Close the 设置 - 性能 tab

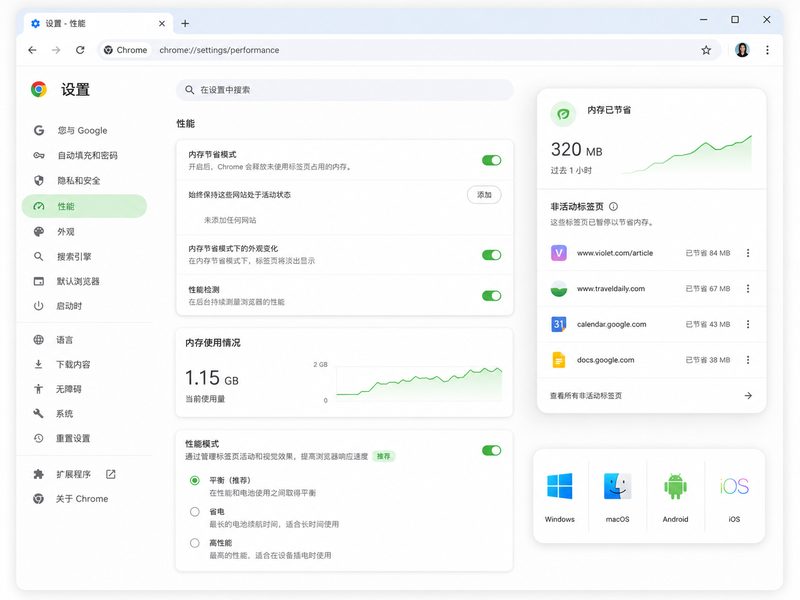pos(162,23)
